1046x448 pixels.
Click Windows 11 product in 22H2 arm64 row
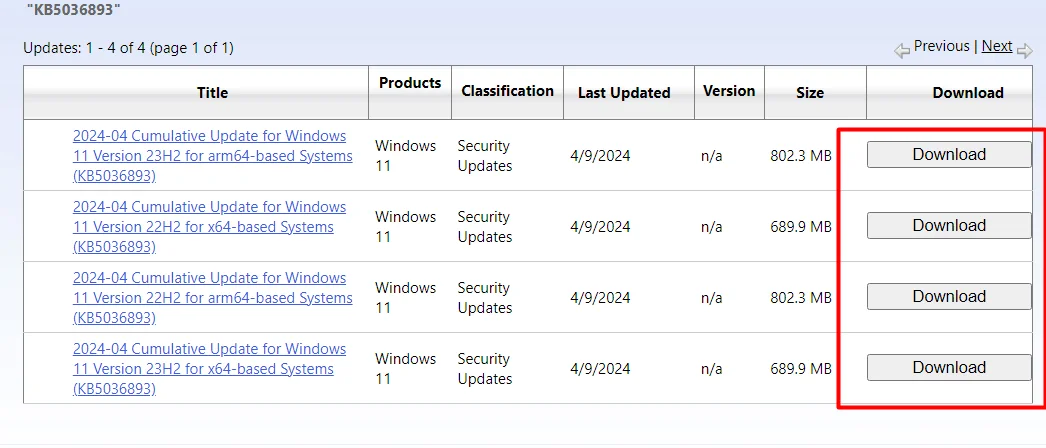pos(406,298)
